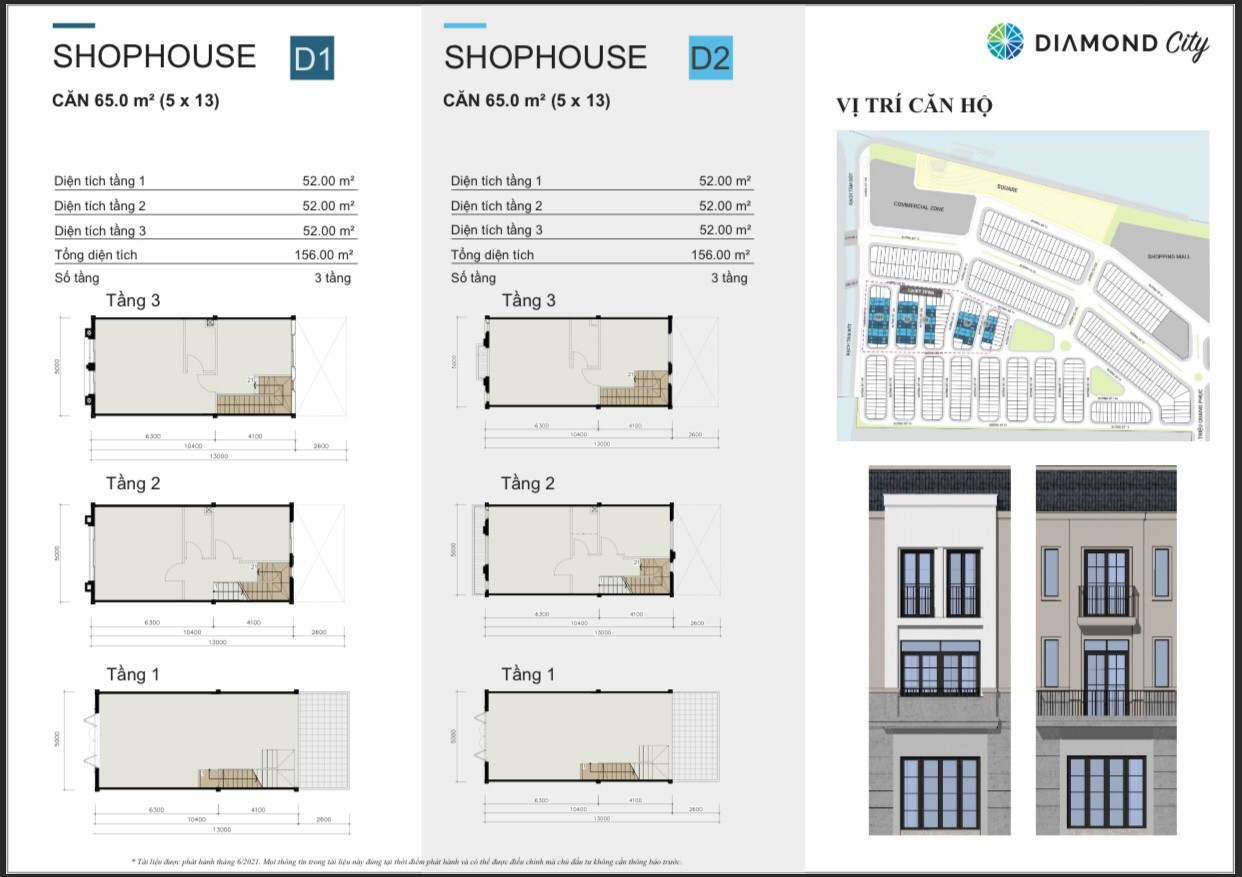This screenshot has width=1242, height=877.
Task: Click the left white facade elevation image
Action: (939, 650)
